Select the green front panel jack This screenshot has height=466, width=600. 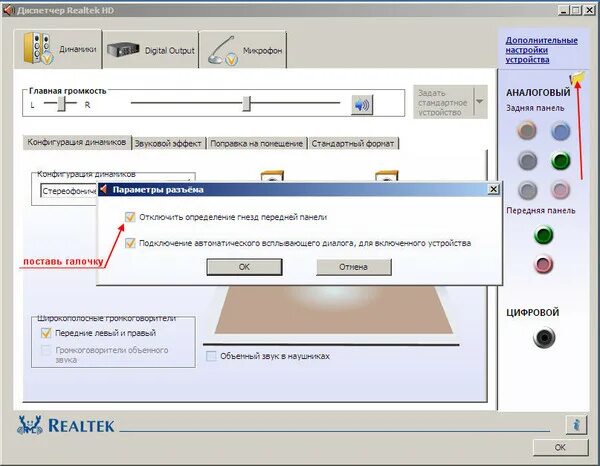(x=543, y=235)
